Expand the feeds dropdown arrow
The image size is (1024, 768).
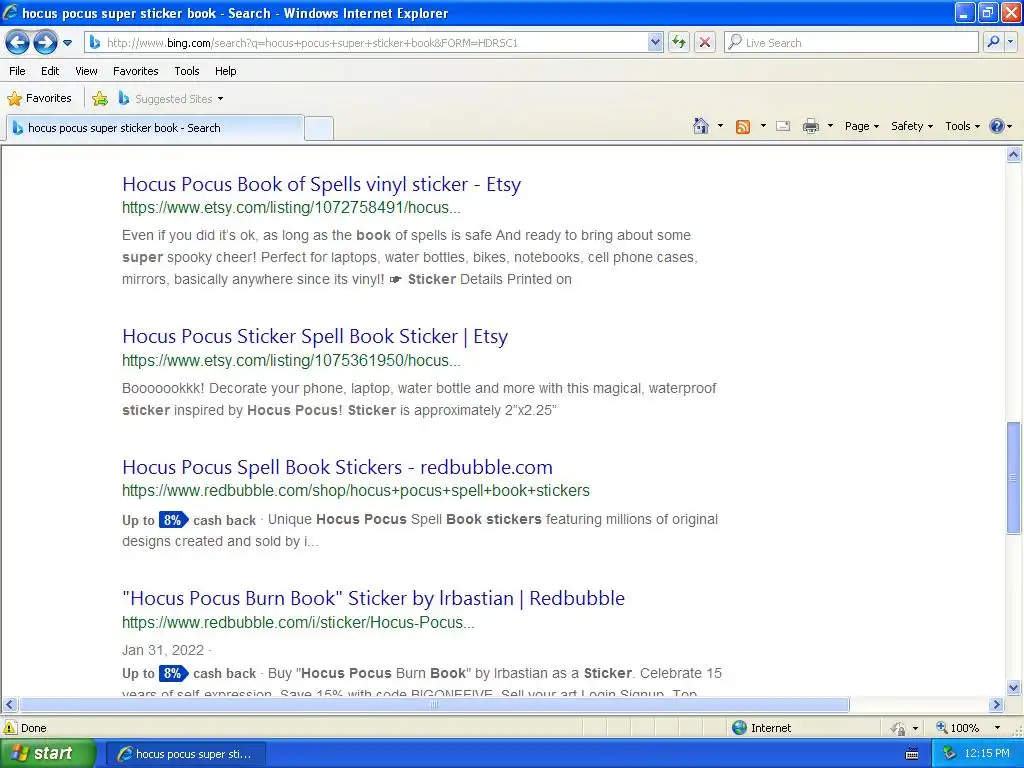[x=763, y=126]
